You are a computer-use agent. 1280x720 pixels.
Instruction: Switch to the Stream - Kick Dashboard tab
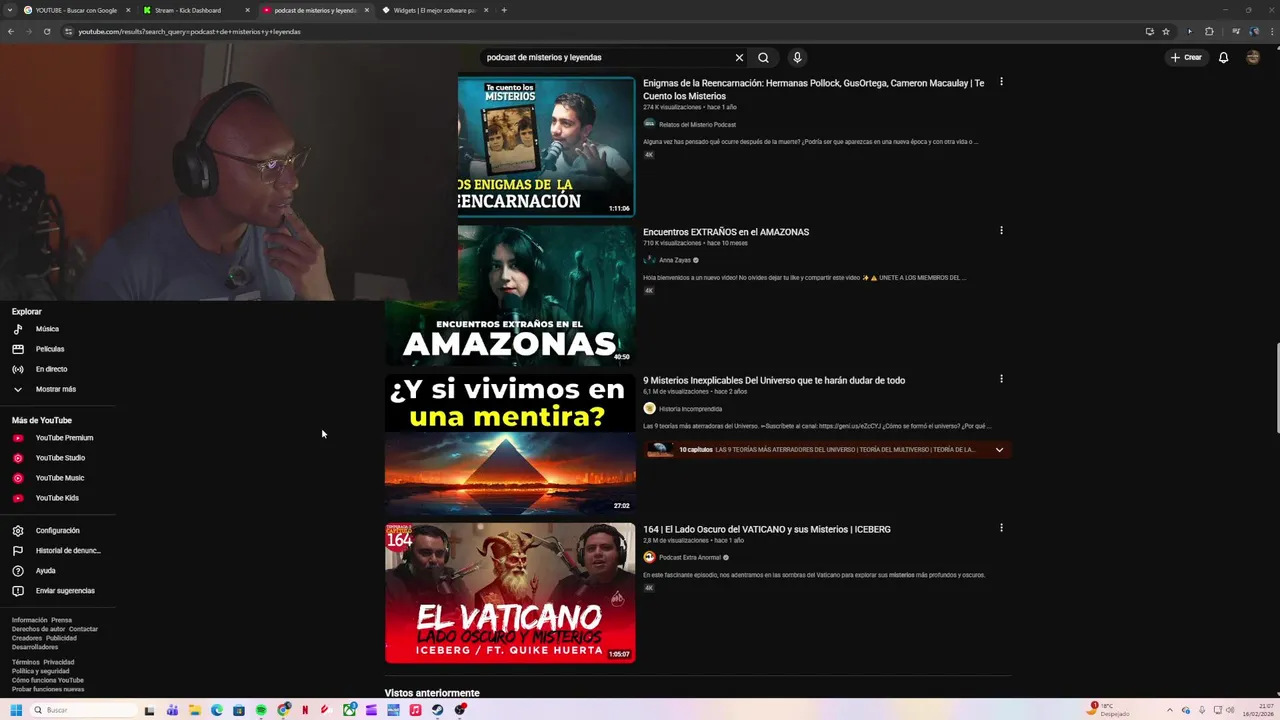[x=195, y=10]
